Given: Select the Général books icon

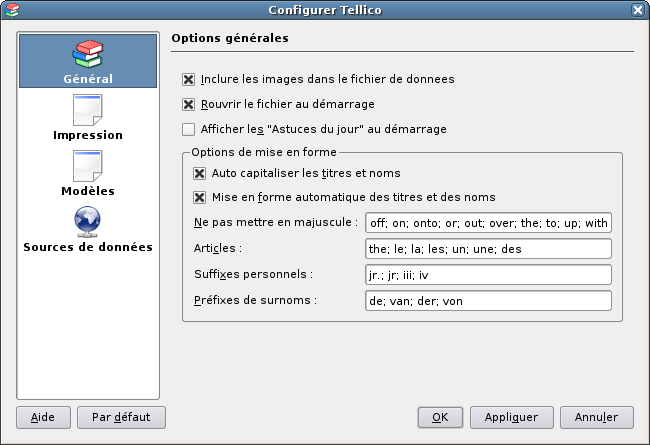Looking at the screenshot, I should coord(87,54).
